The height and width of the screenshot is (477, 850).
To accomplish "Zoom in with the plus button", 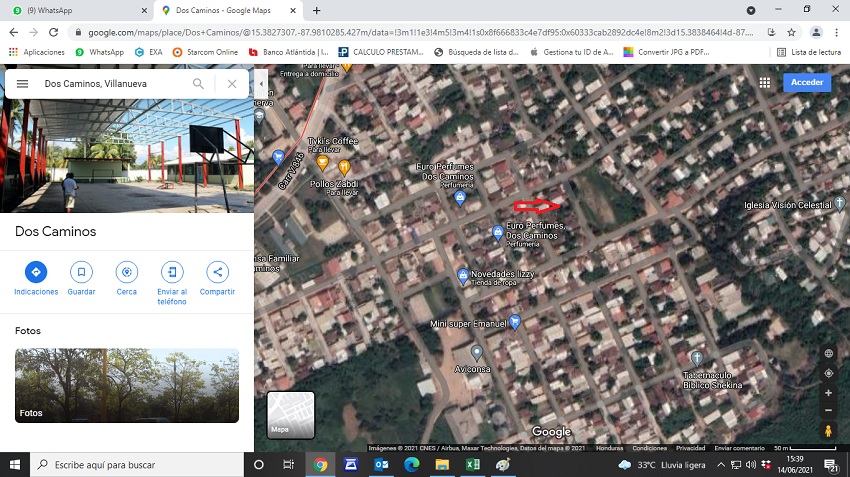I will pyautogui.click(x=828, y=393).
